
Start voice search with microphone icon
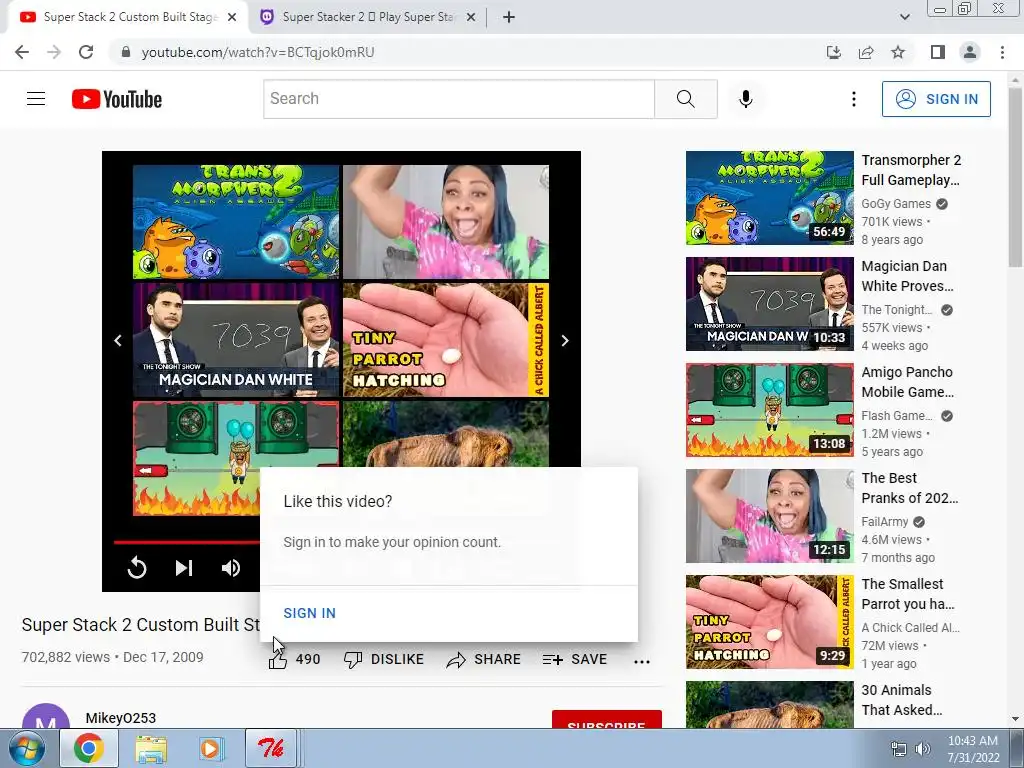click(x=745, y=99)
